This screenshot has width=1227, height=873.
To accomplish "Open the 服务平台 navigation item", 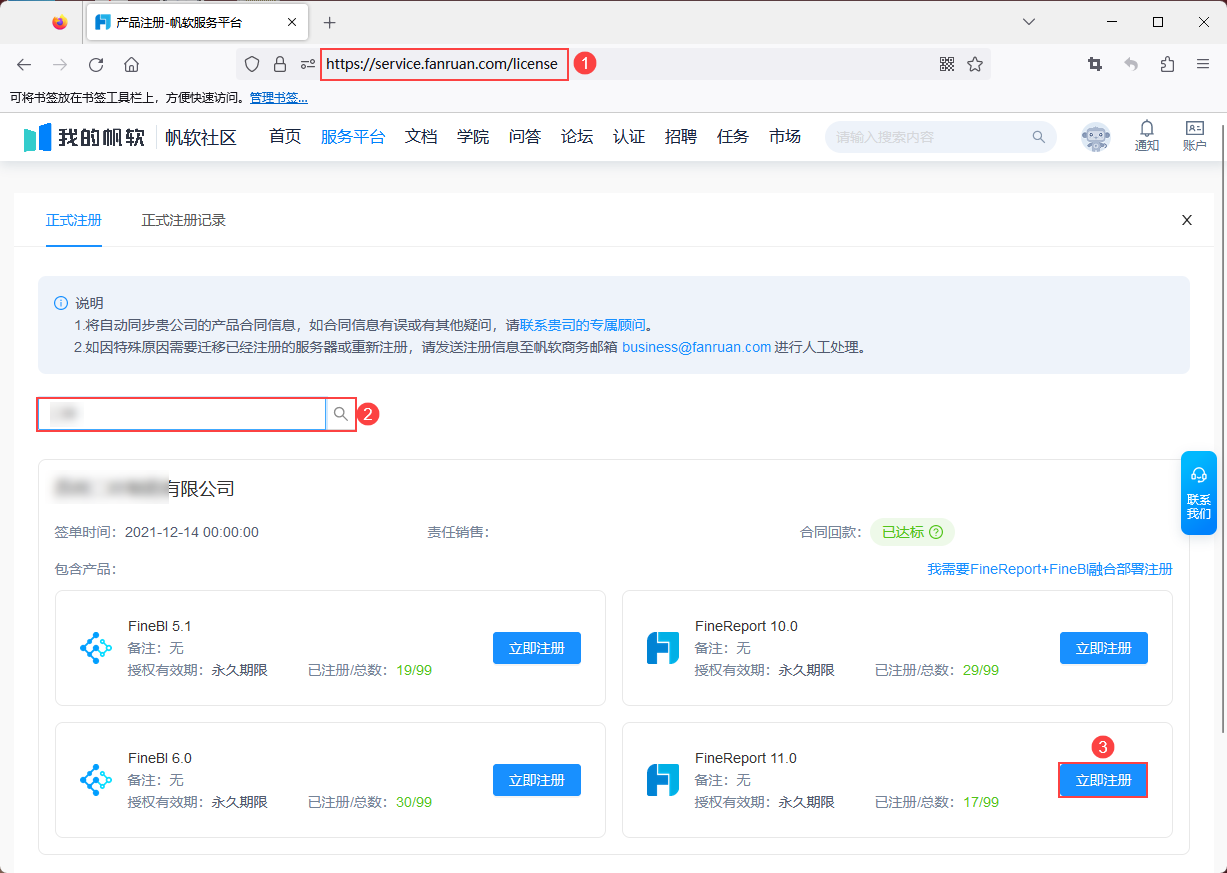I will coord(353,137).
